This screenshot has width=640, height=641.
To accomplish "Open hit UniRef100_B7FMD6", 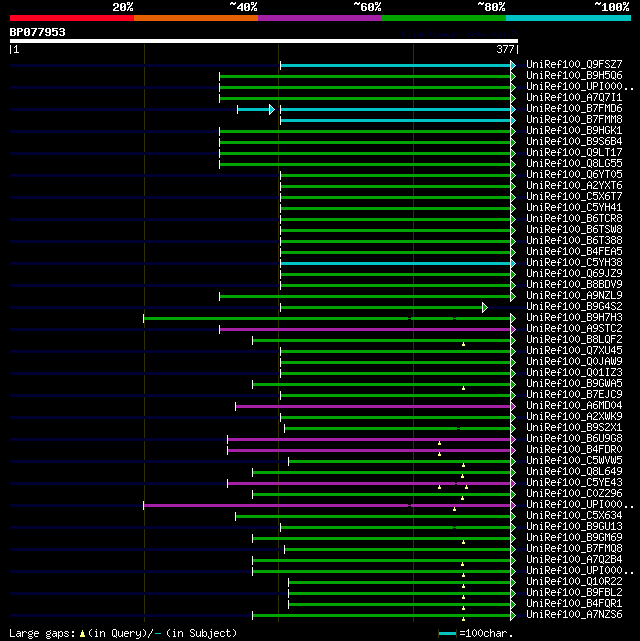I will [x=574, y=109].
